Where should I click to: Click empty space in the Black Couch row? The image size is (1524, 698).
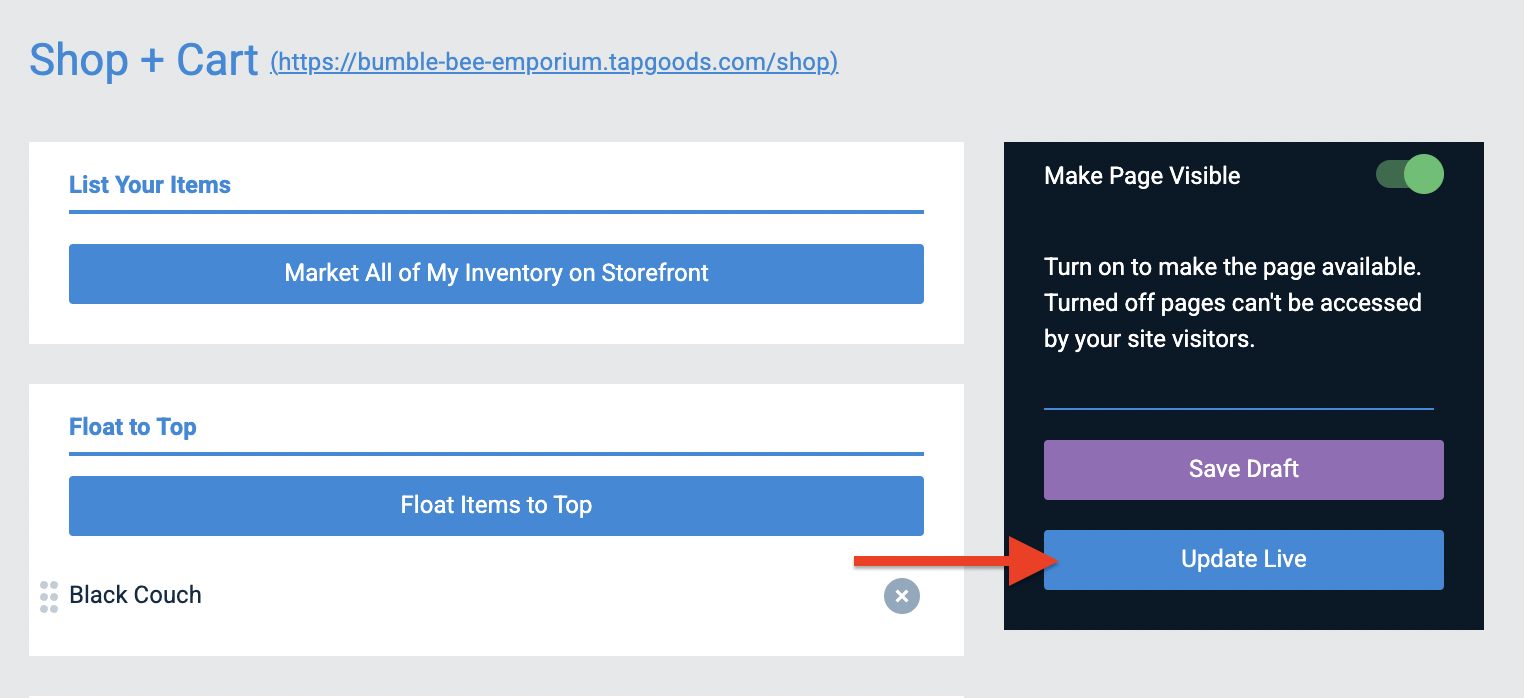[540, 596]
